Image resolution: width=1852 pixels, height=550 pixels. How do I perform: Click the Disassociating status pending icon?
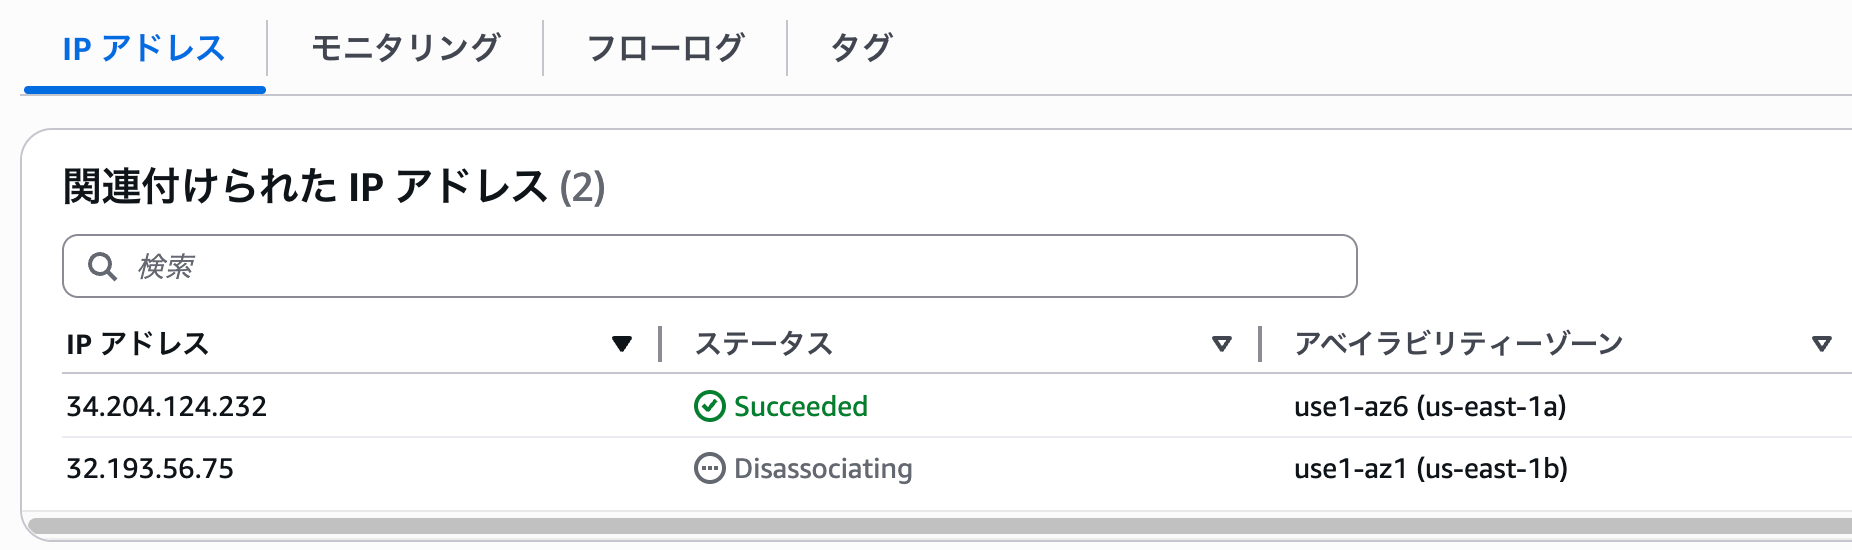(709, 468)
